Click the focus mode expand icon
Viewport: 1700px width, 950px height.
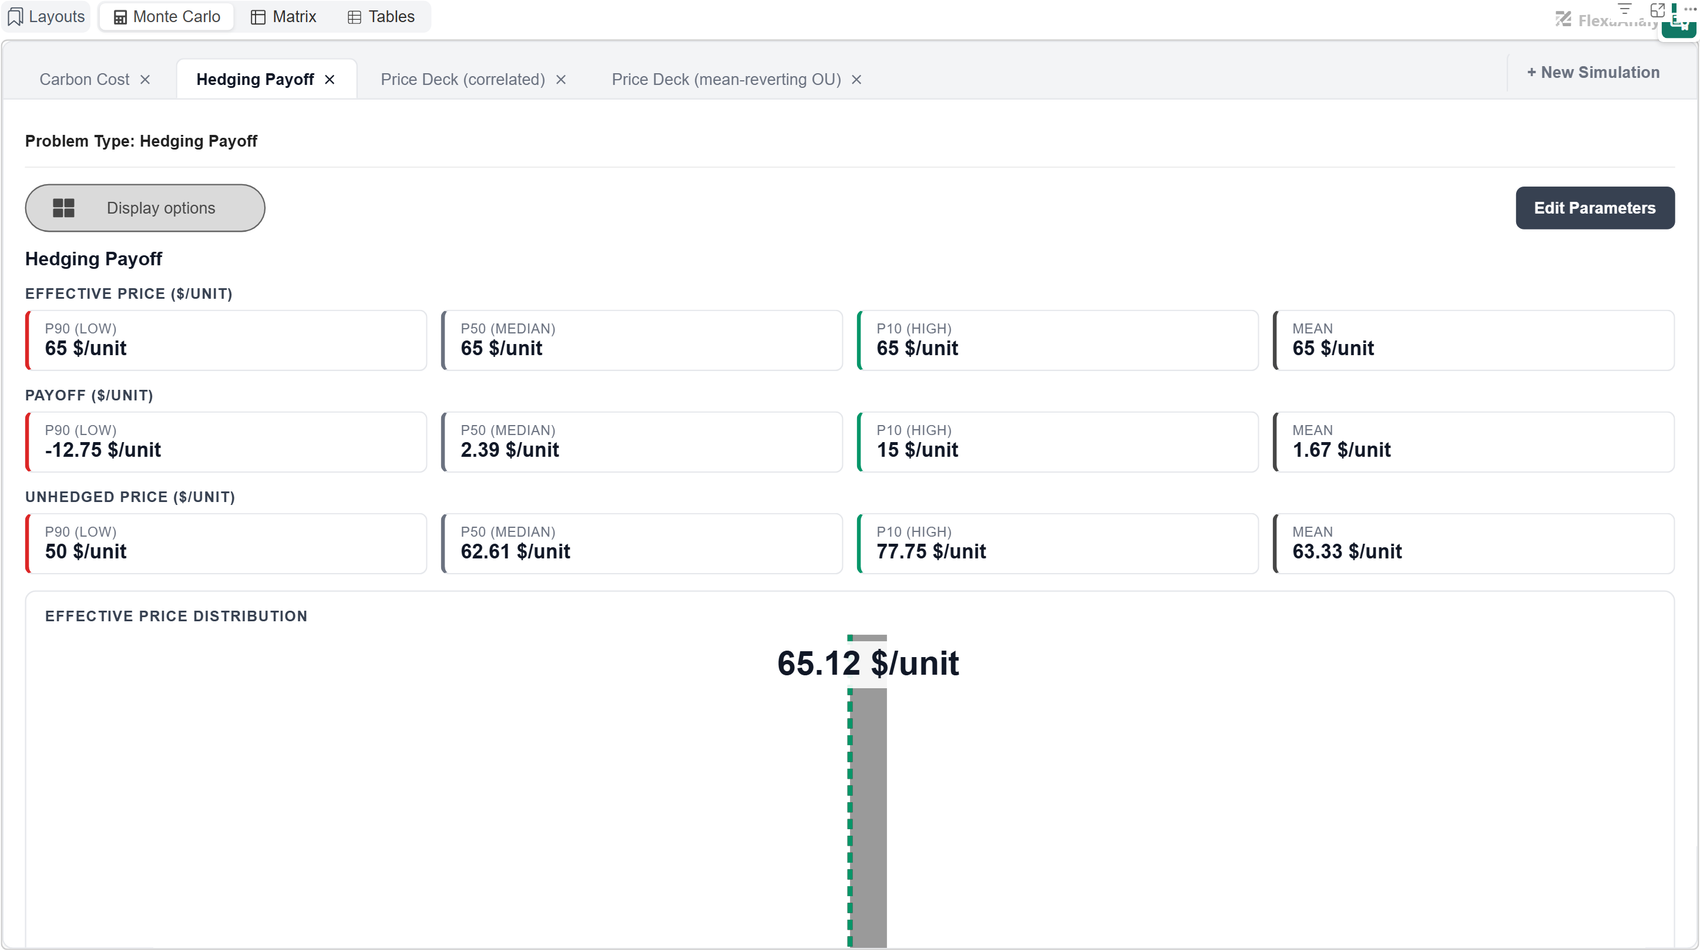coord(1657,10)
